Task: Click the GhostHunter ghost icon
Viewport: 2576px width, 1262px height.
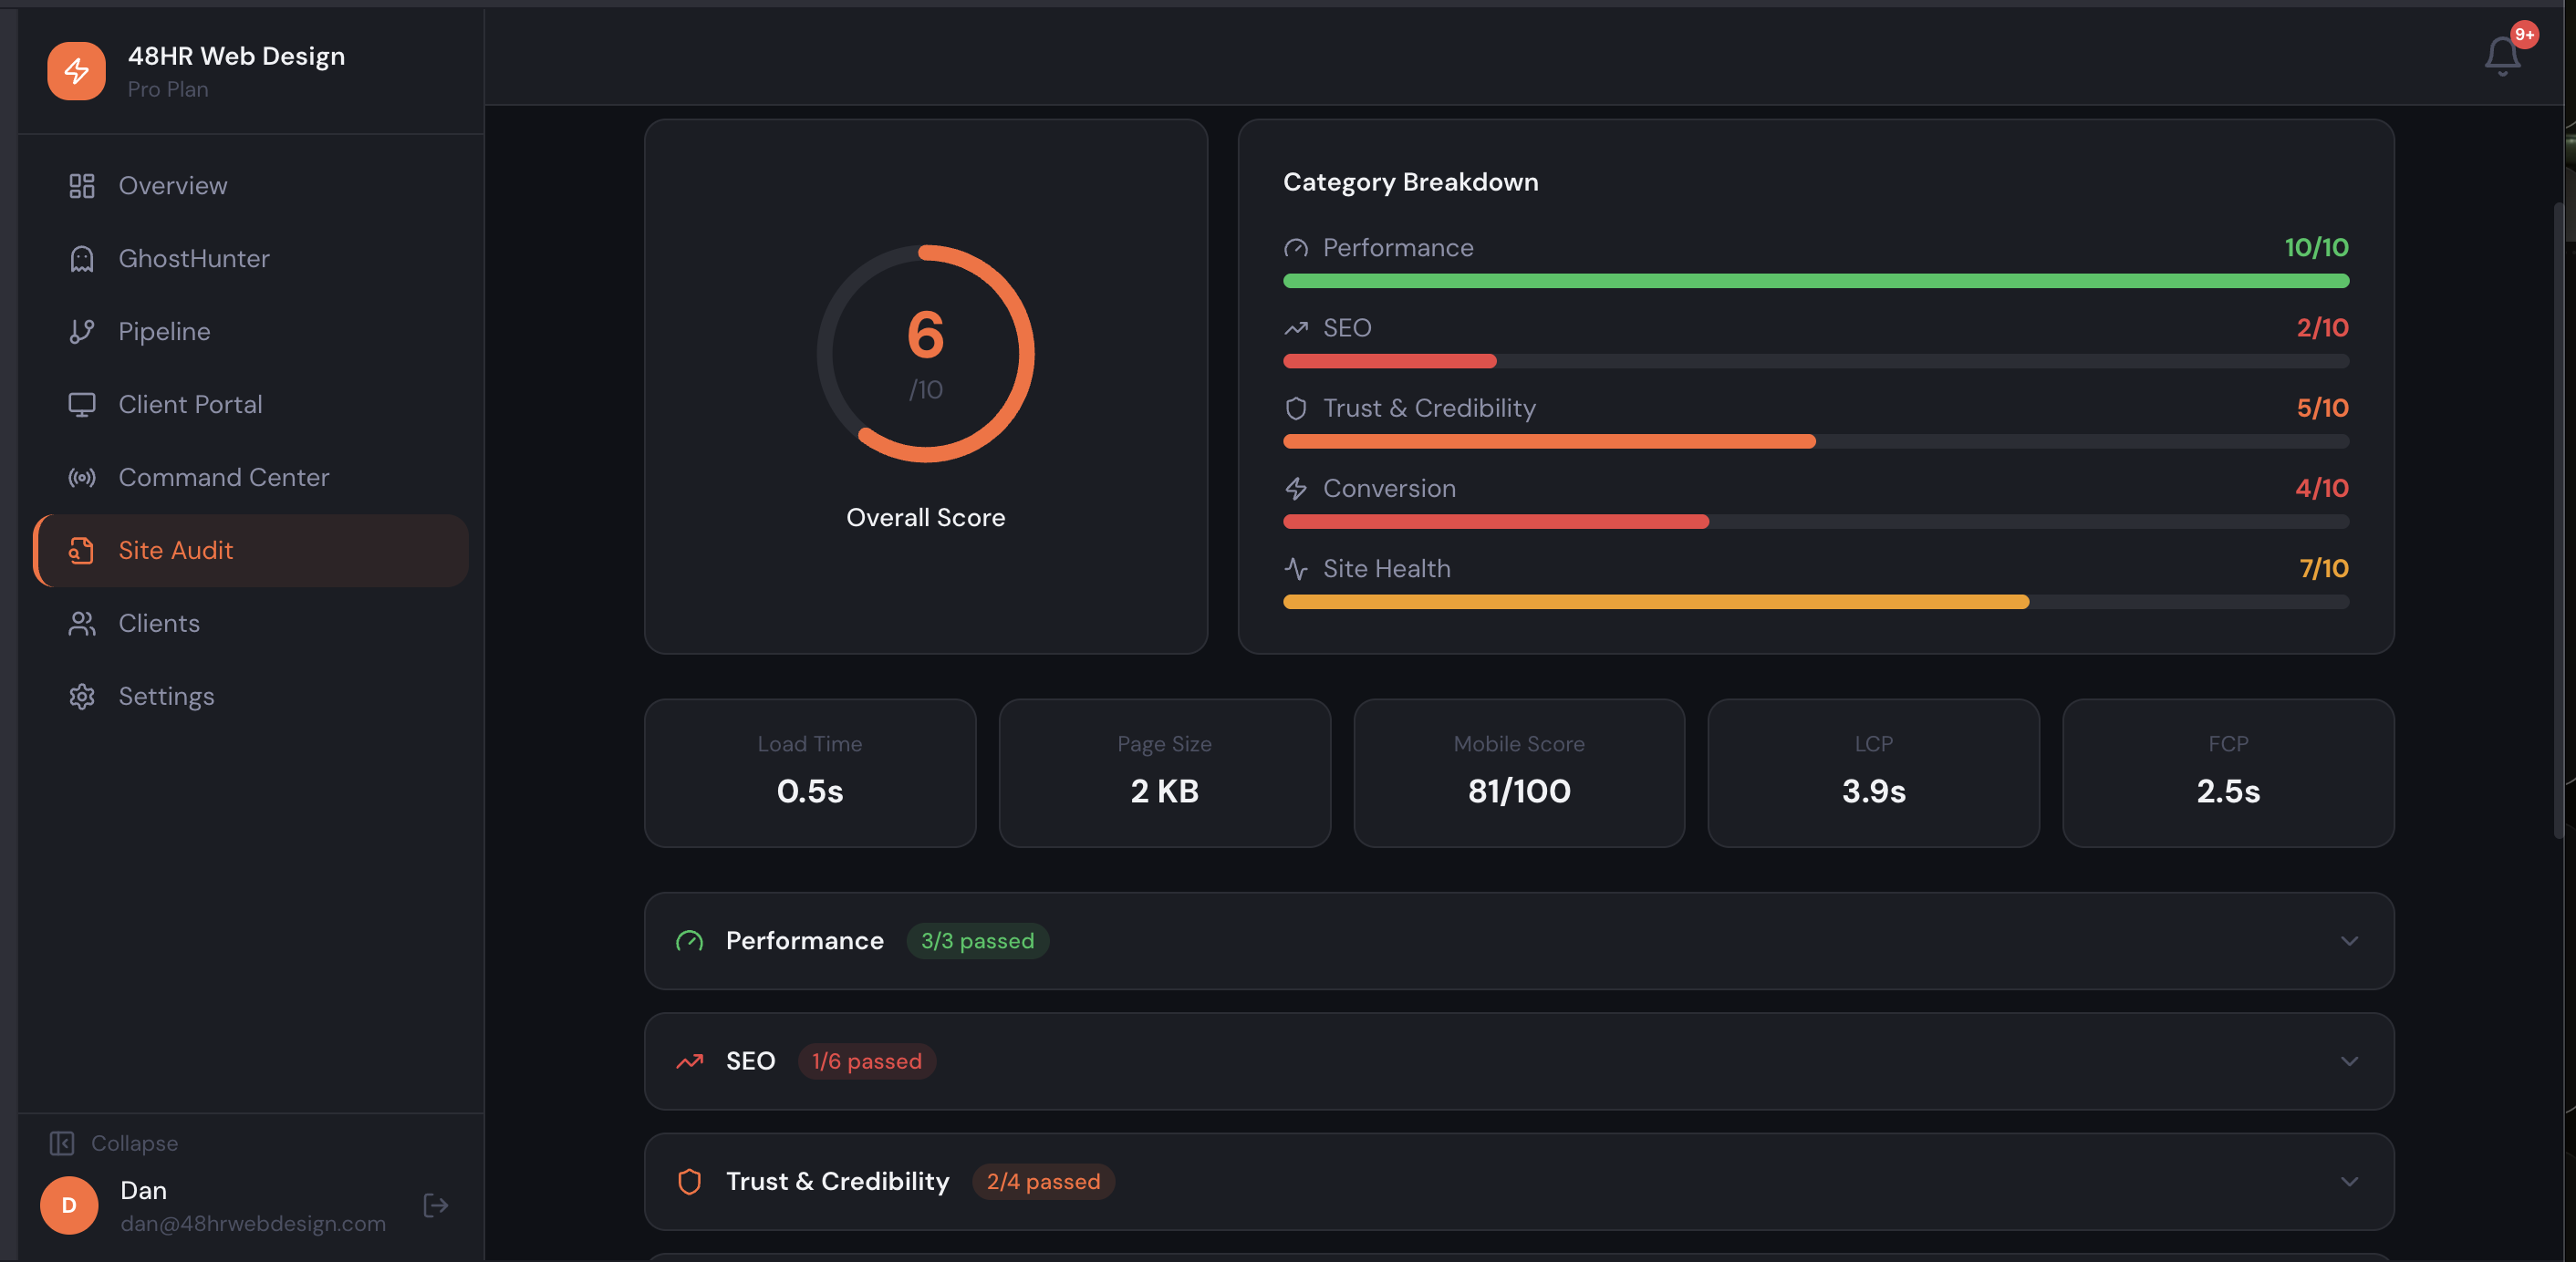Action: [x=82, y=259]
